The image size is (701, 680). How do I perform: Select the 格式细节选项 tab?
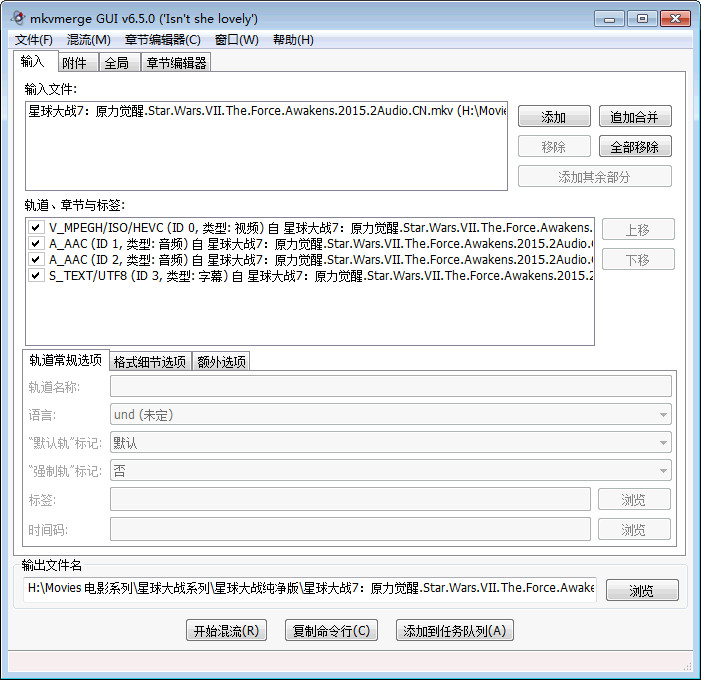(149, 362)
